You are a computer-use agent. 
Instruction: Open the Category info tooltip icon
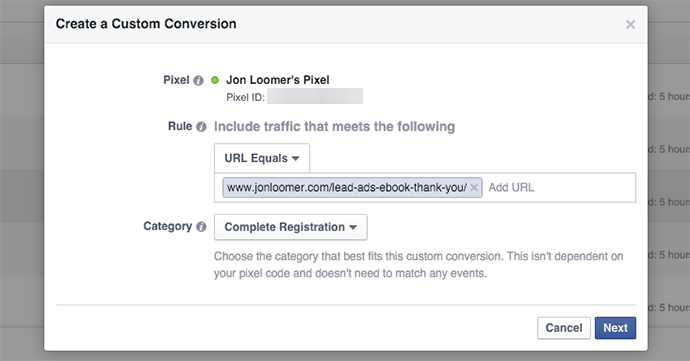tap(201, 227)
